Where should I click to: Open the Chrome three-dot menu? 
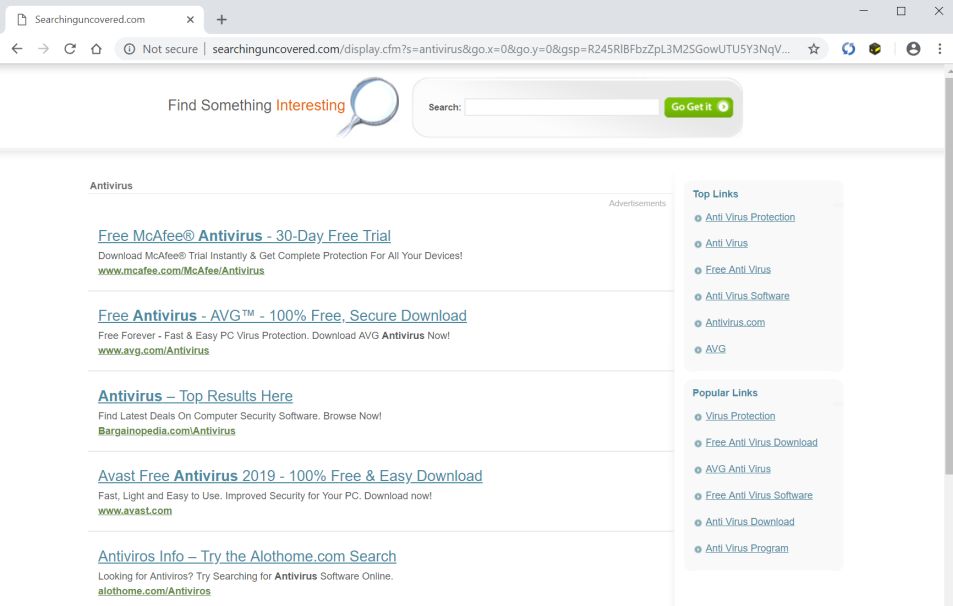pos(939,49)
